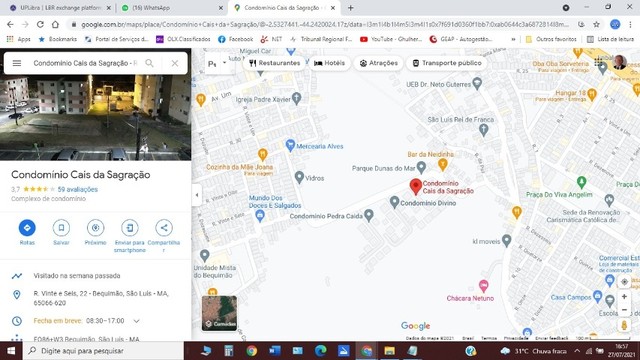This screenshot has width=640, height=360.
Task: Click the Compartilhar share icon
Action: point(164,228)
